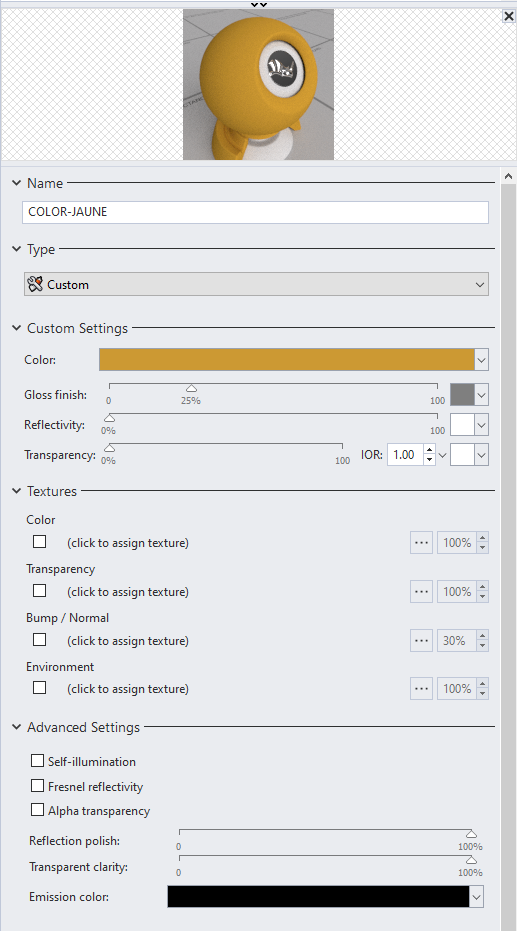Close the material preview with the X icon

[509, 17]
